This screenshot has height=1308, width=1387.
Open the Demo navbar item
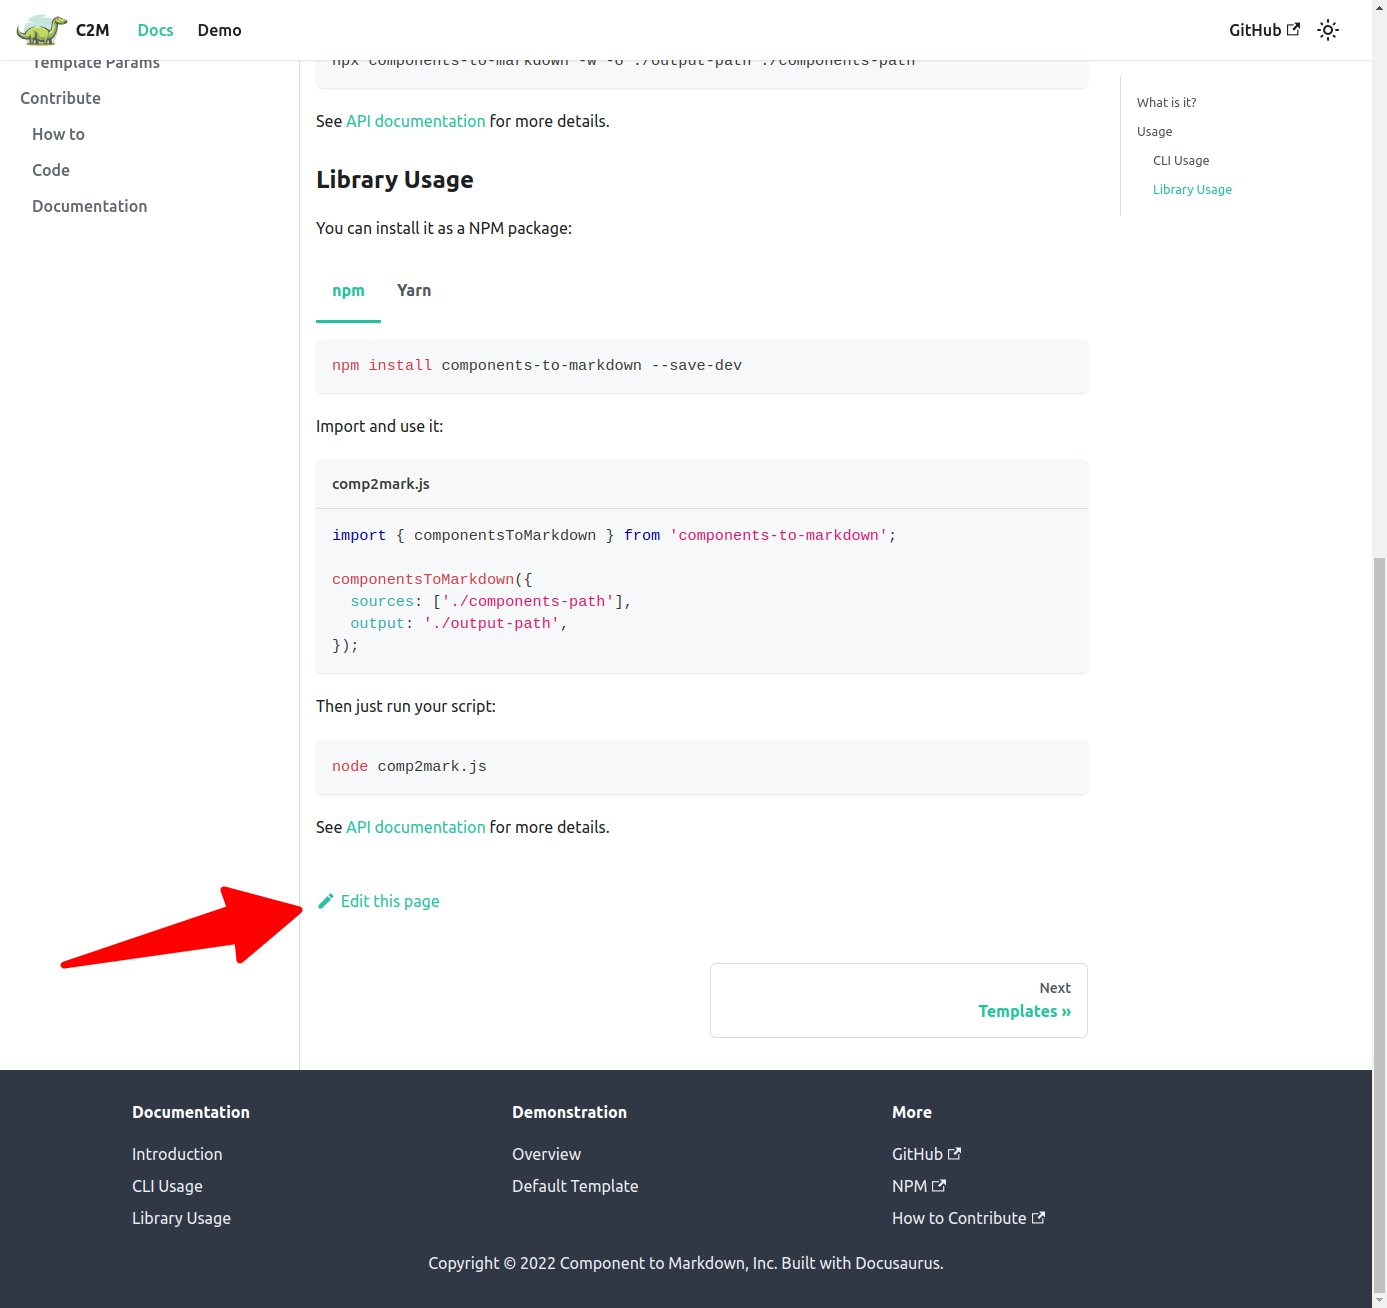(x=219, y=30)
